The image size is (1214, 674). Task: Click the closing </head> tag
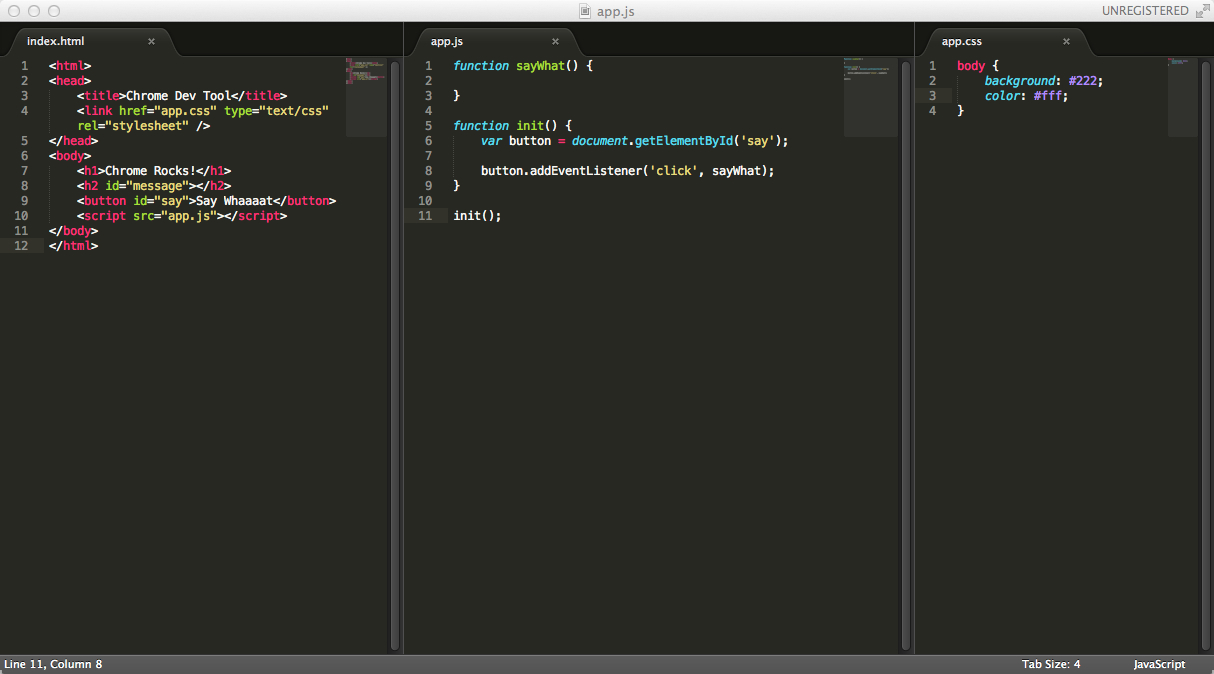click(x=74, y=141)
